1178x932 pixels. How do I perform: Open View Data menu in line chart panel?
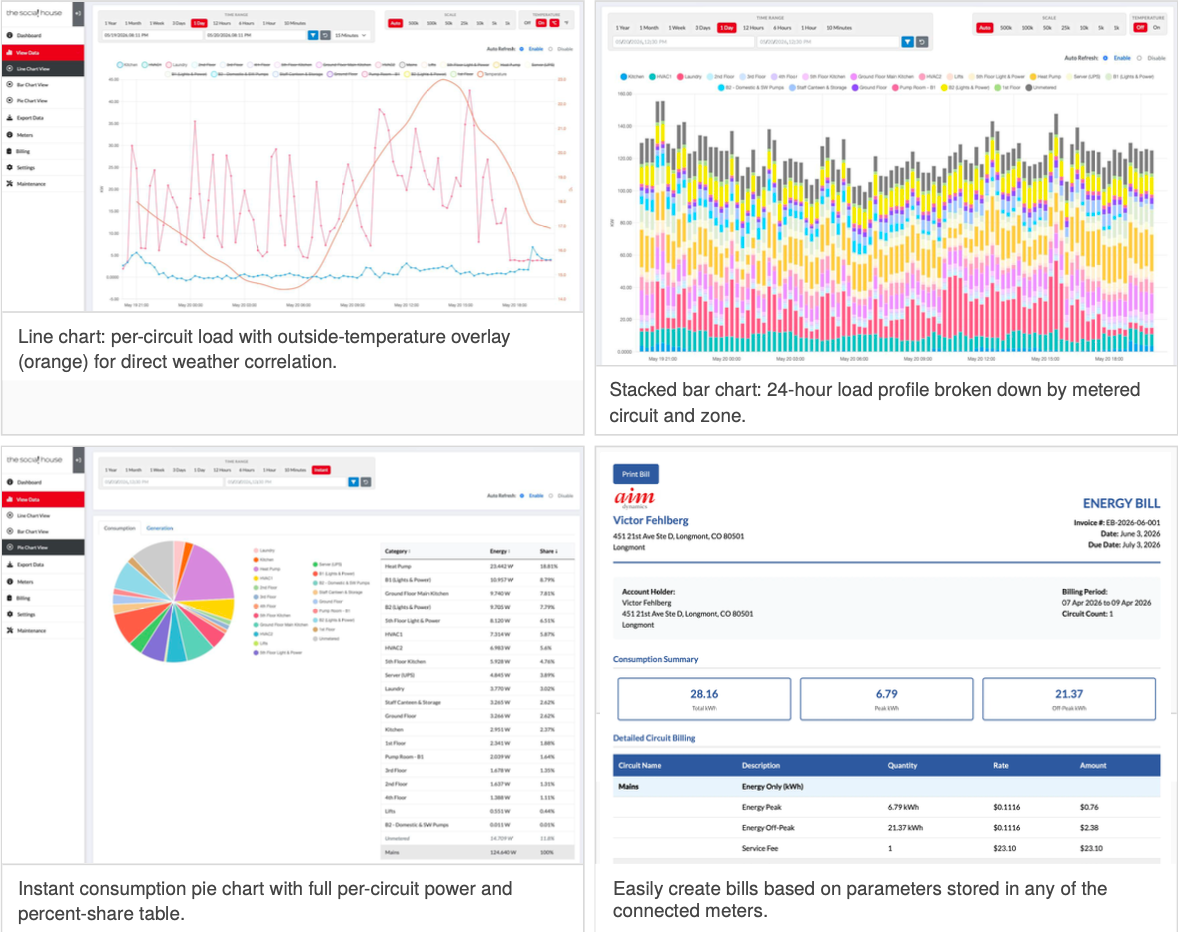click(43, 53)
